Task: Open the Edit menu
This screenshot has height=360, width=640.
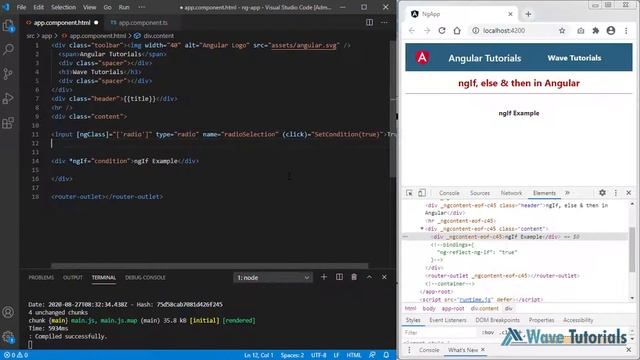Action: pos(38,7)
